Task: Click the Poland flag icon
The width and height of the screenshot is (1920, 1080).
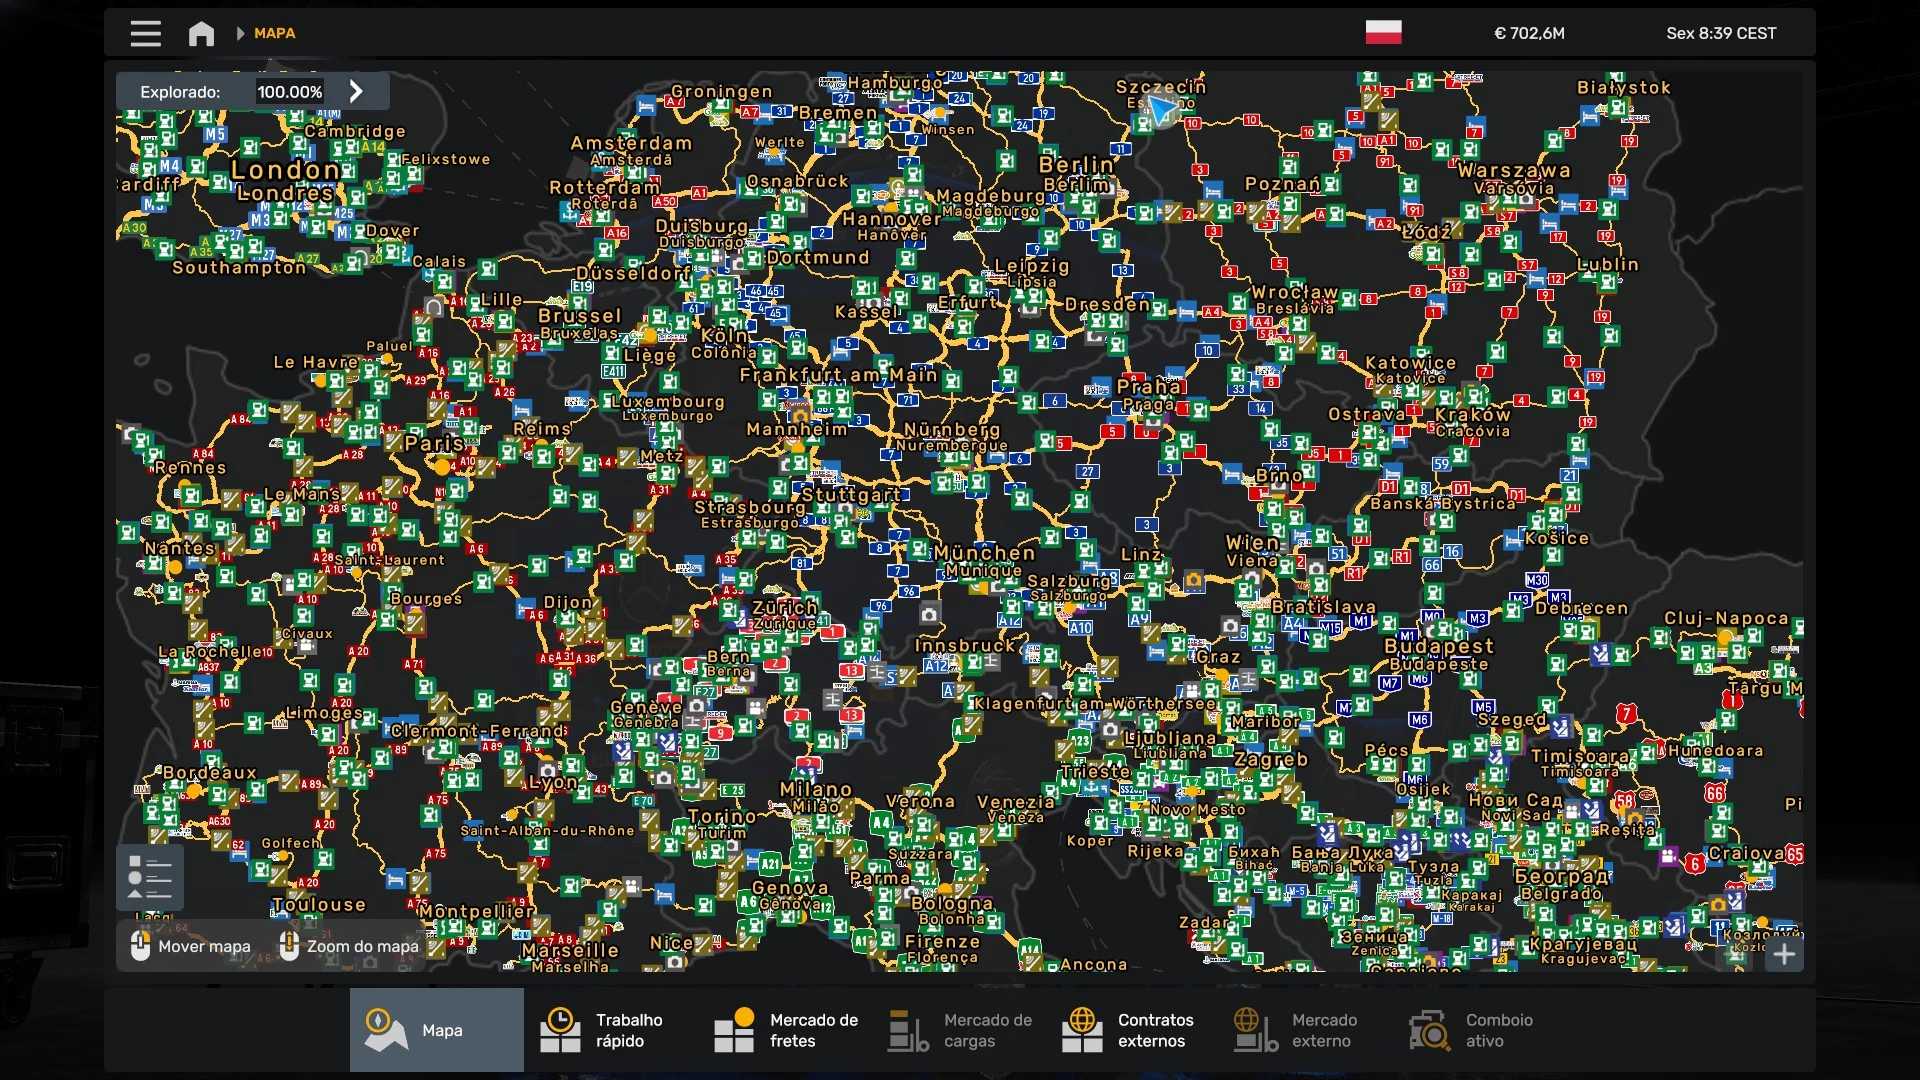Action: pos(1383,32)
